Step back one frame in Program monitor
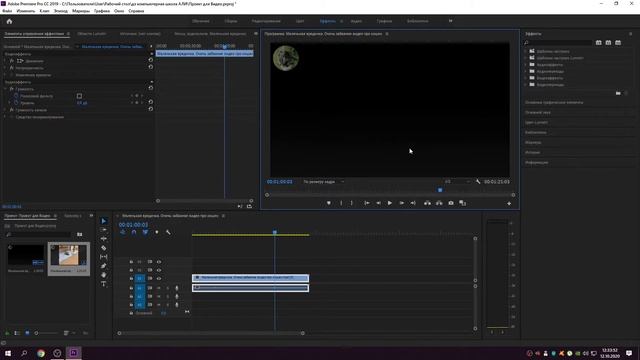This screenshot has width=640, height=360. [x=378, y=203]
